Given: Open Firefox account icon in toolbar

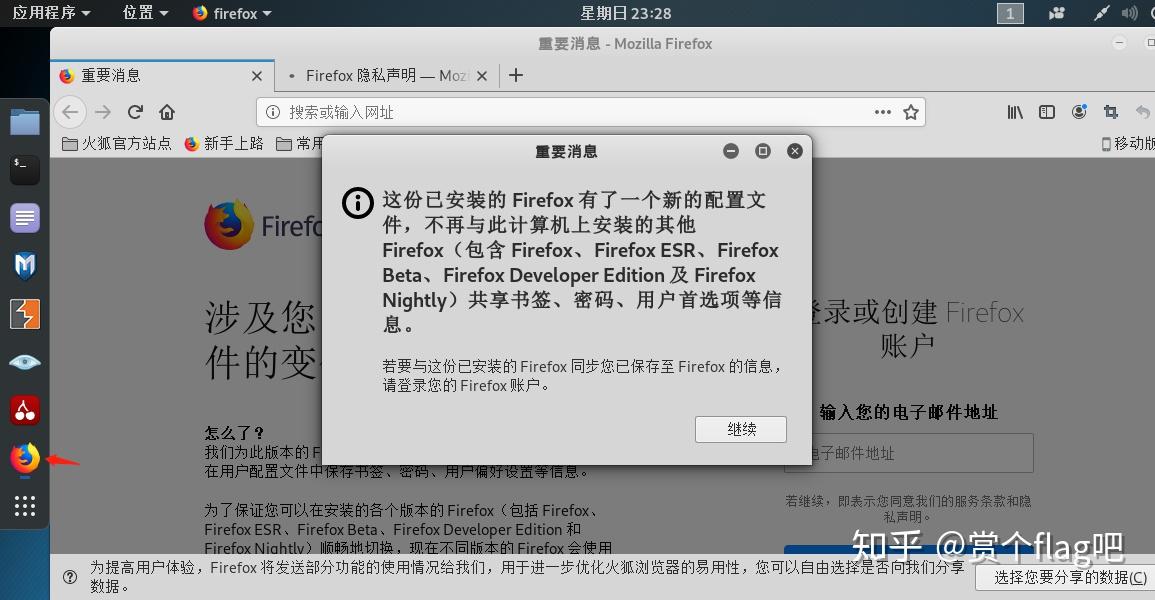Looking at the screenshot, I should [x=1079, y=112].
